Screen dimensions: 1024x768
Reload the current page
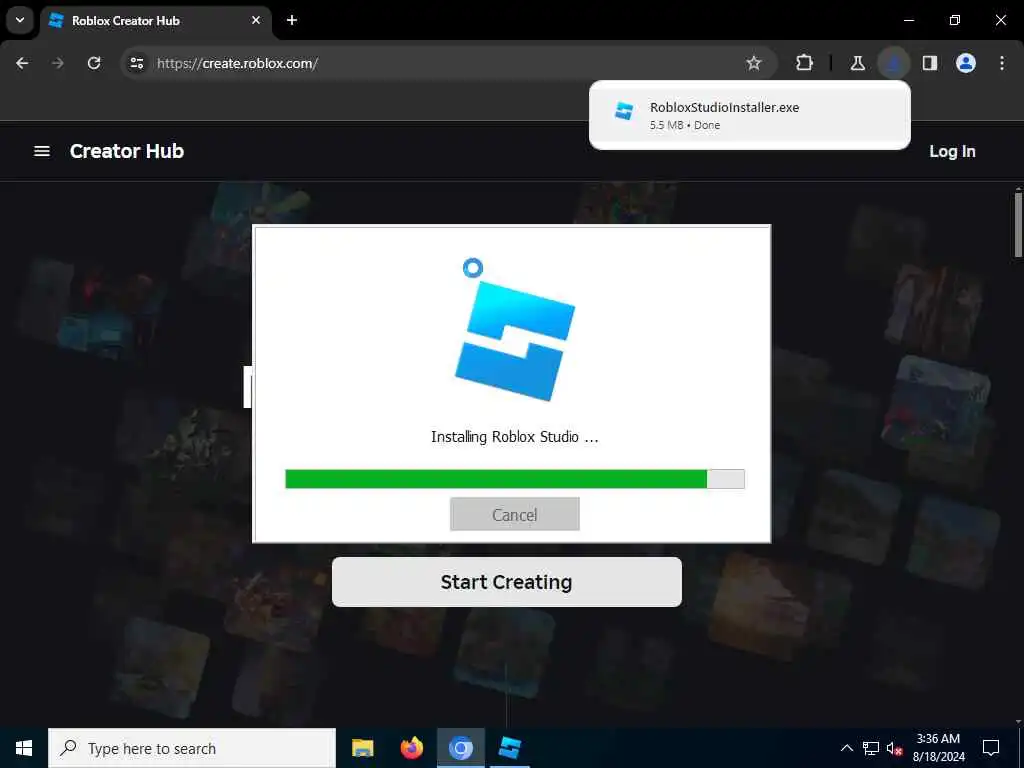click(x=94, y=63)
